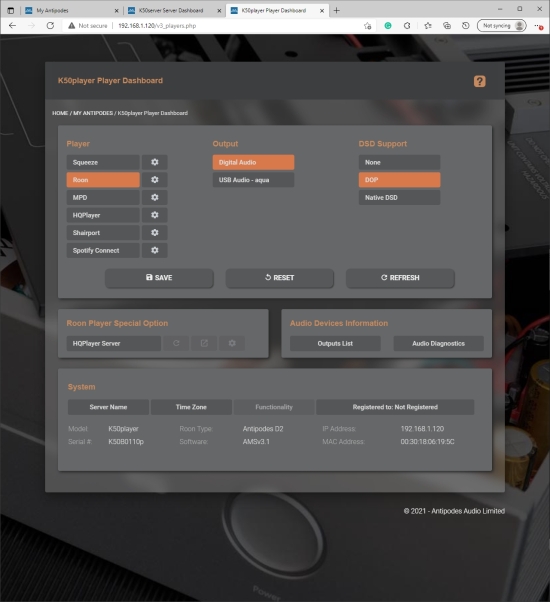Click the Functionality button
The image size is (550, 602).
click(274, 407)
